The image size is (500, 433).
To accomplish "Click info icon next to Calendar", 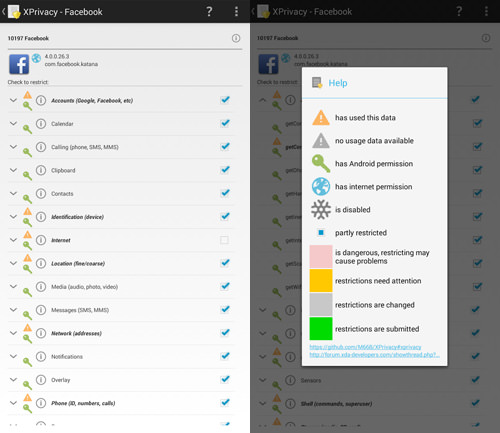I will coord(41,124).
